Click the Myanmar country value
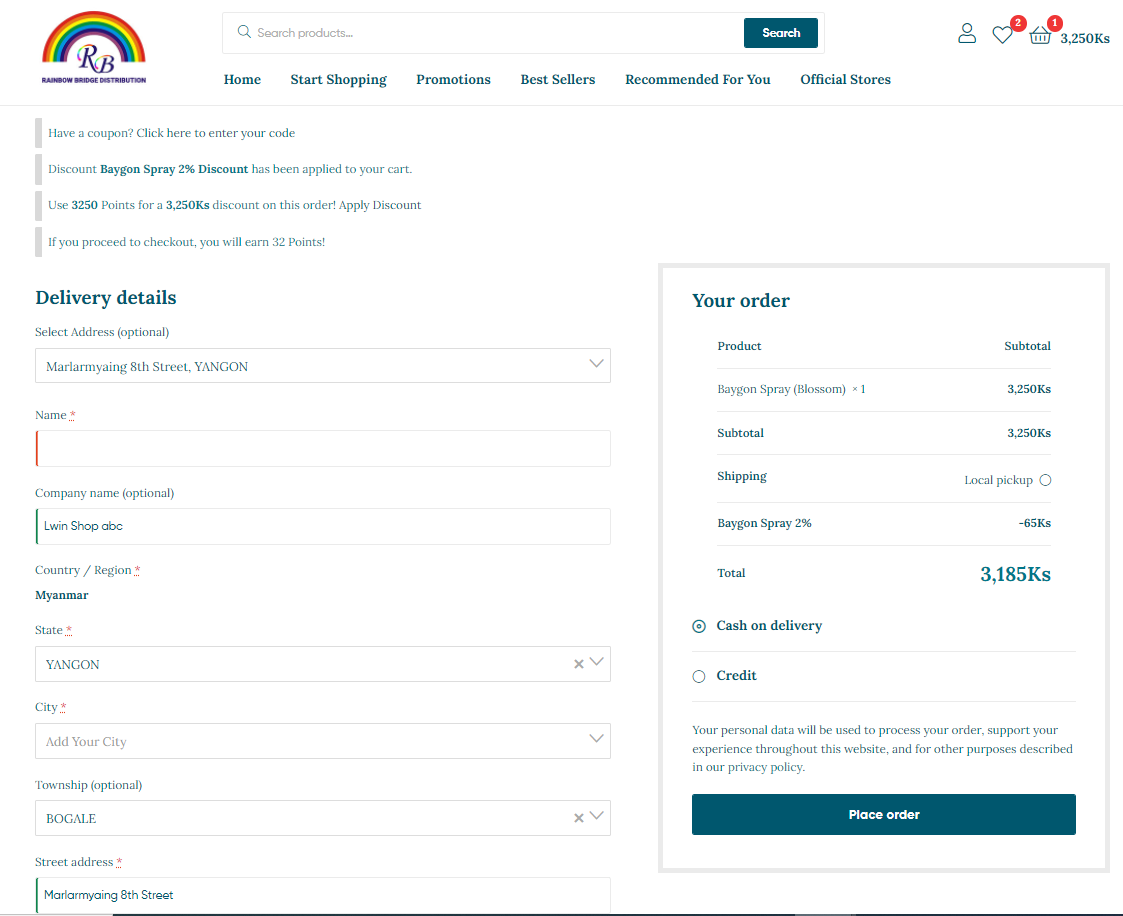The image size is (1123, 916). (62, 595)
